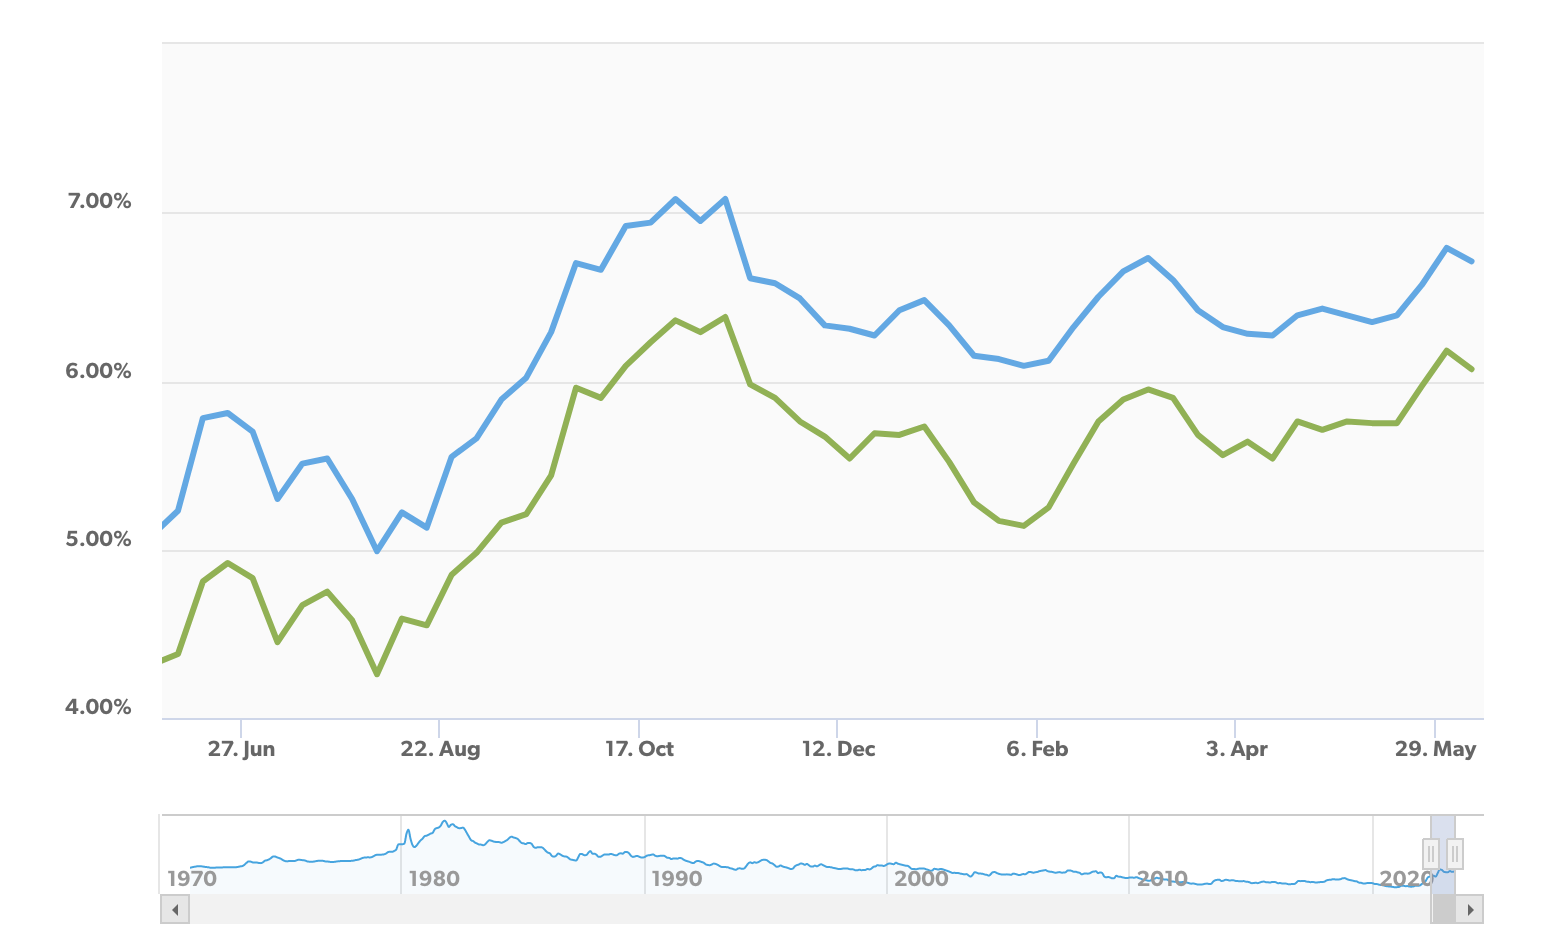Click the blue line's lowest point
1554x952 pixels.
click(377, 551)
